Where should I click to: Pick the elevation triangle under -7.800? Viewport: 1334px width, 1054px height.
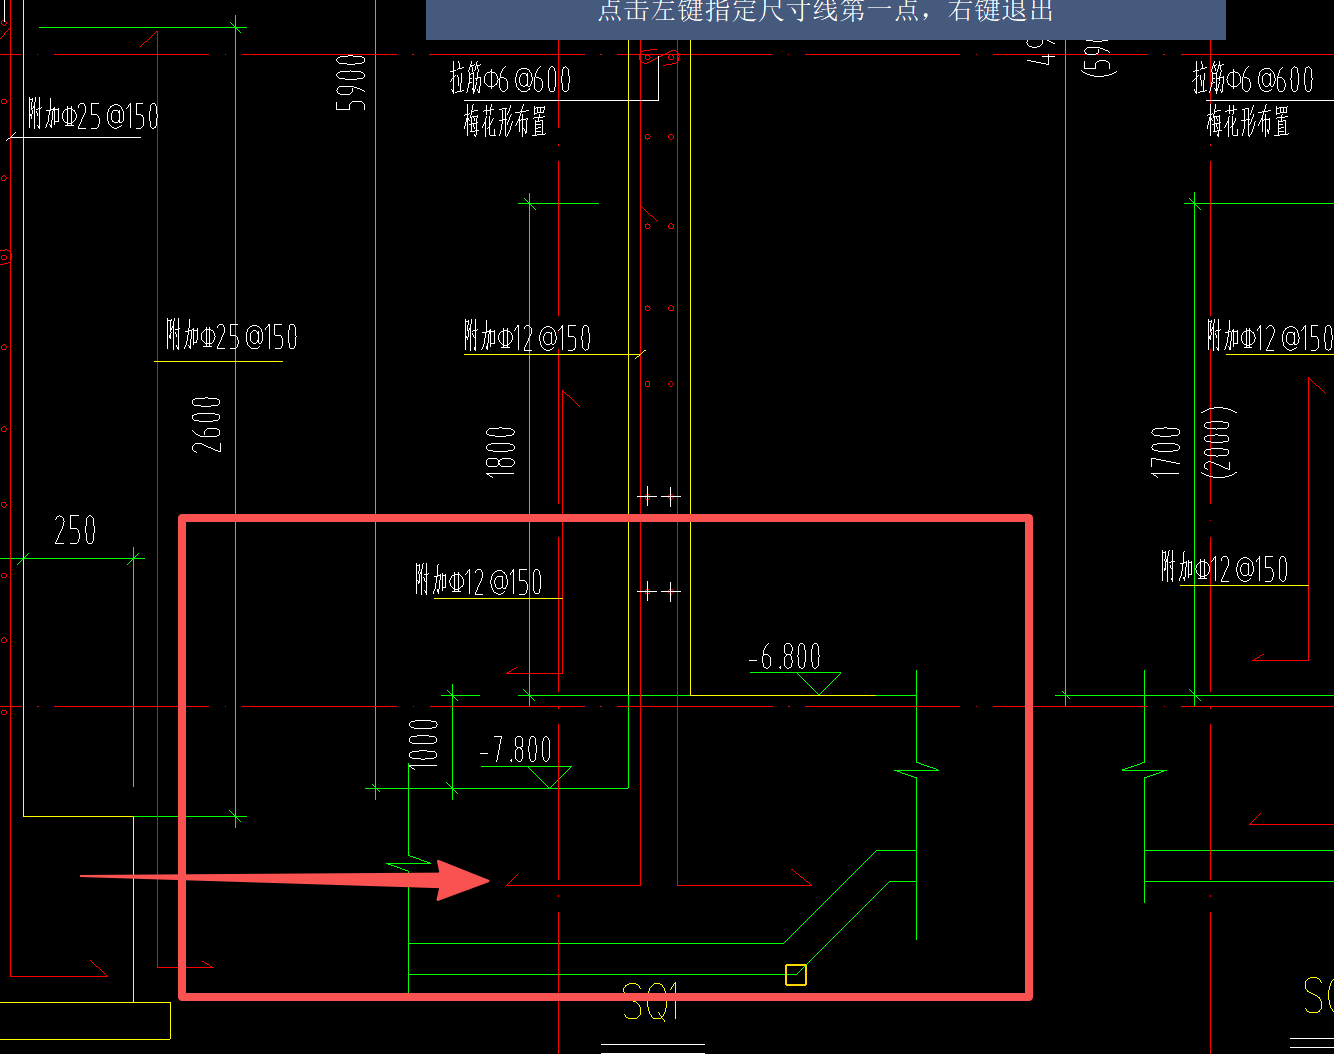point(550,777)
